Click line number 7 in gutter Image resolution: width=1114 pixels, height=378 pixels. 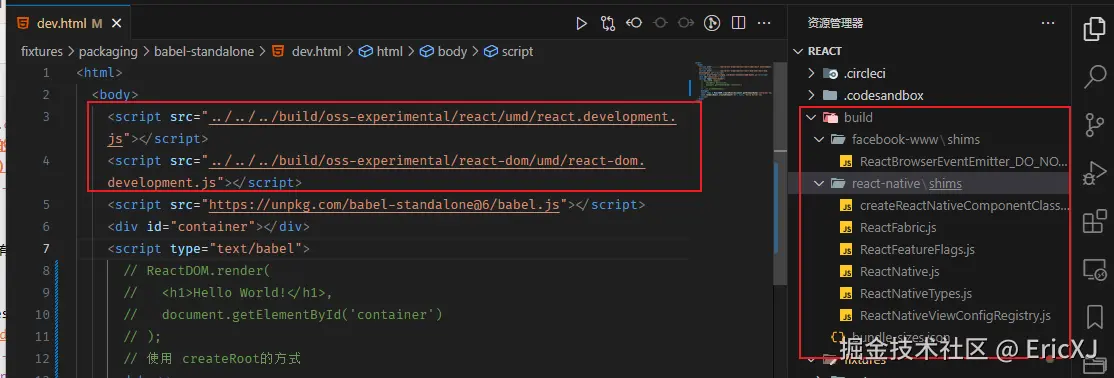point(46,249)
